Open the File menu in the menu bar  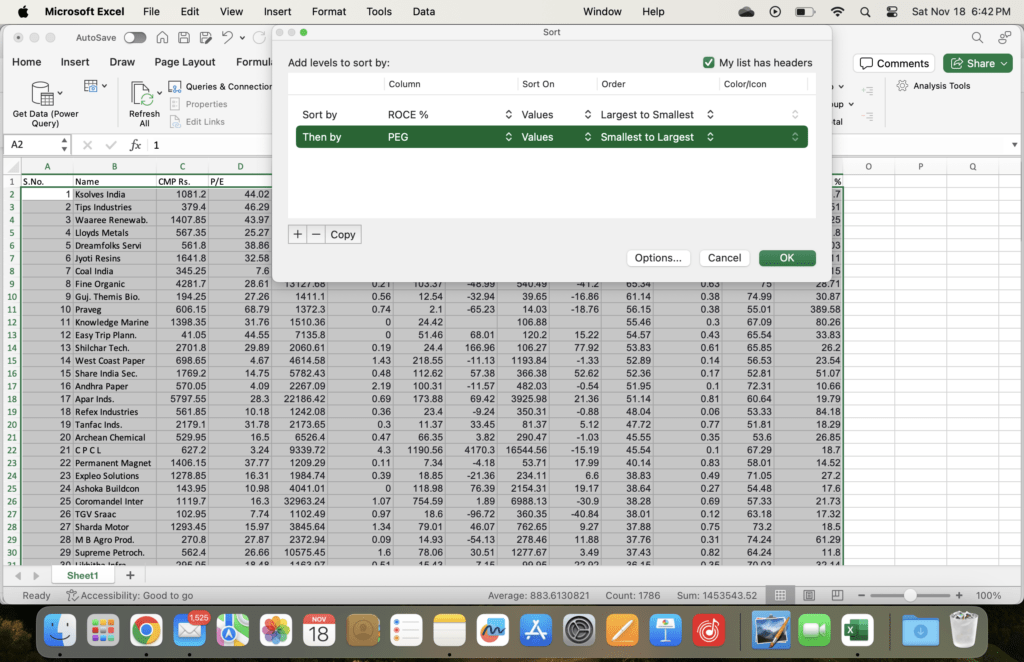pos(152,12)
